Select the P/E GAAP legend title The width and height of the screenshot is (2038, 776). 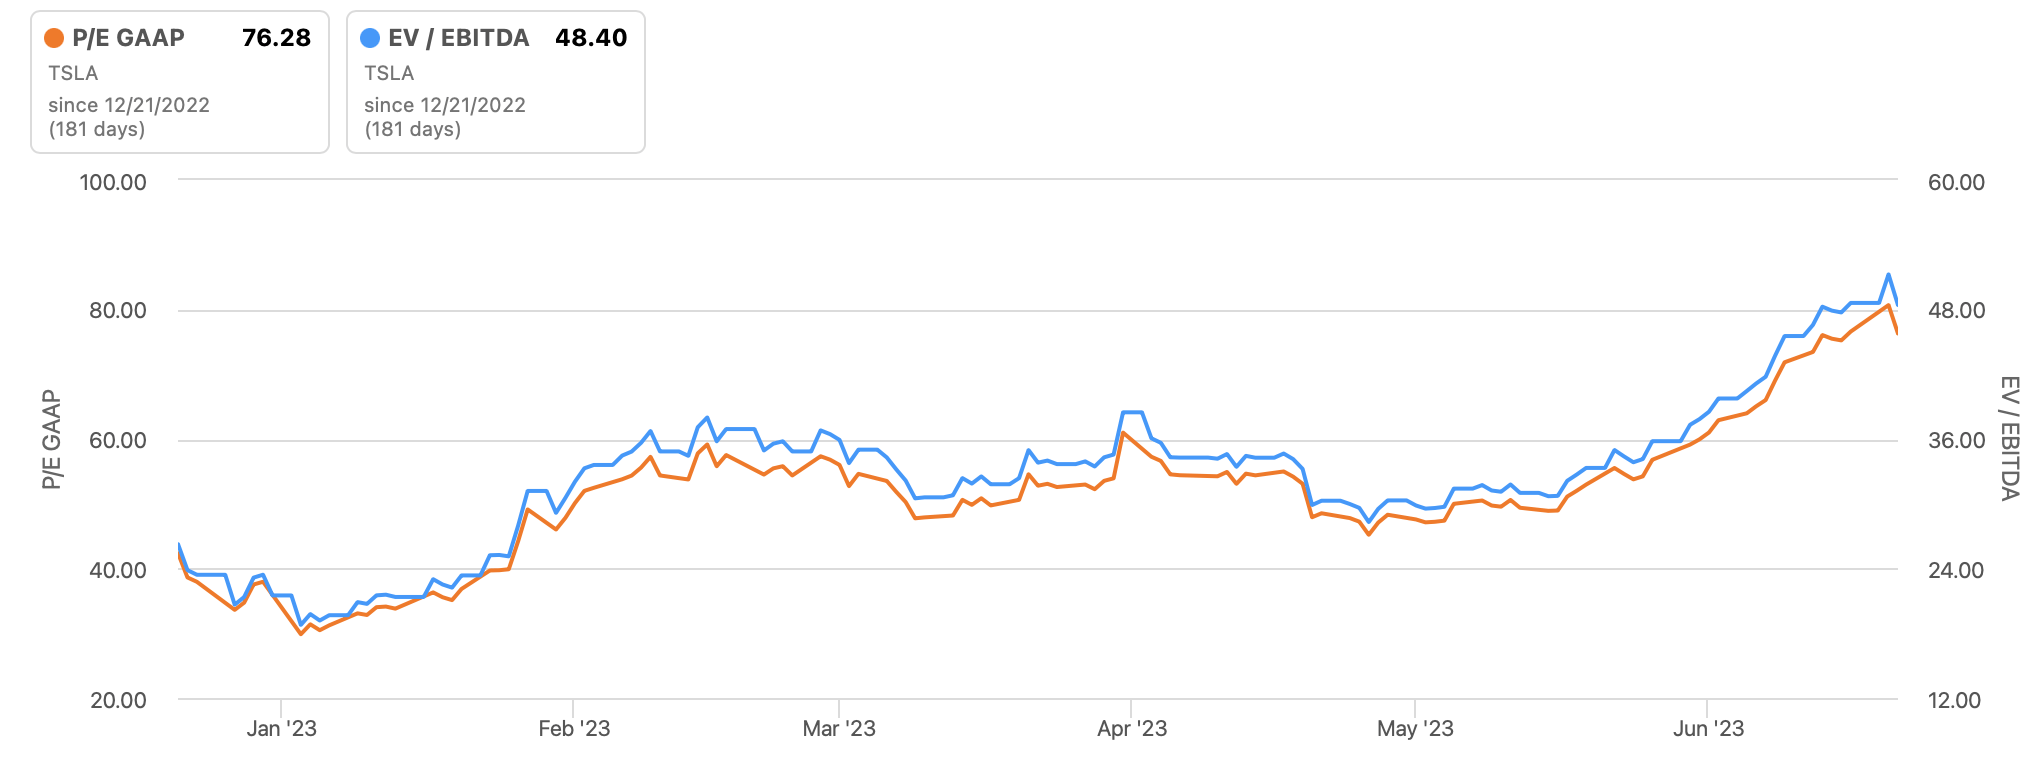[128, 38]
